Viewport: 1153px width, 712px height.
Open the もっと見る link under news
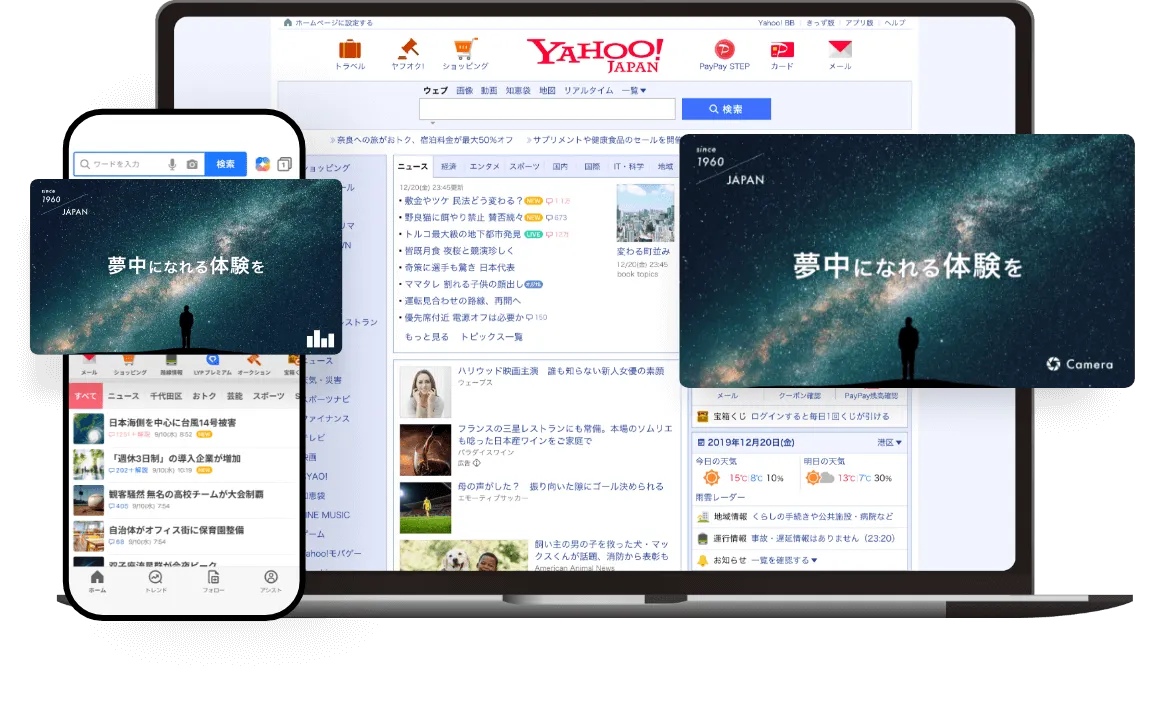427,337
